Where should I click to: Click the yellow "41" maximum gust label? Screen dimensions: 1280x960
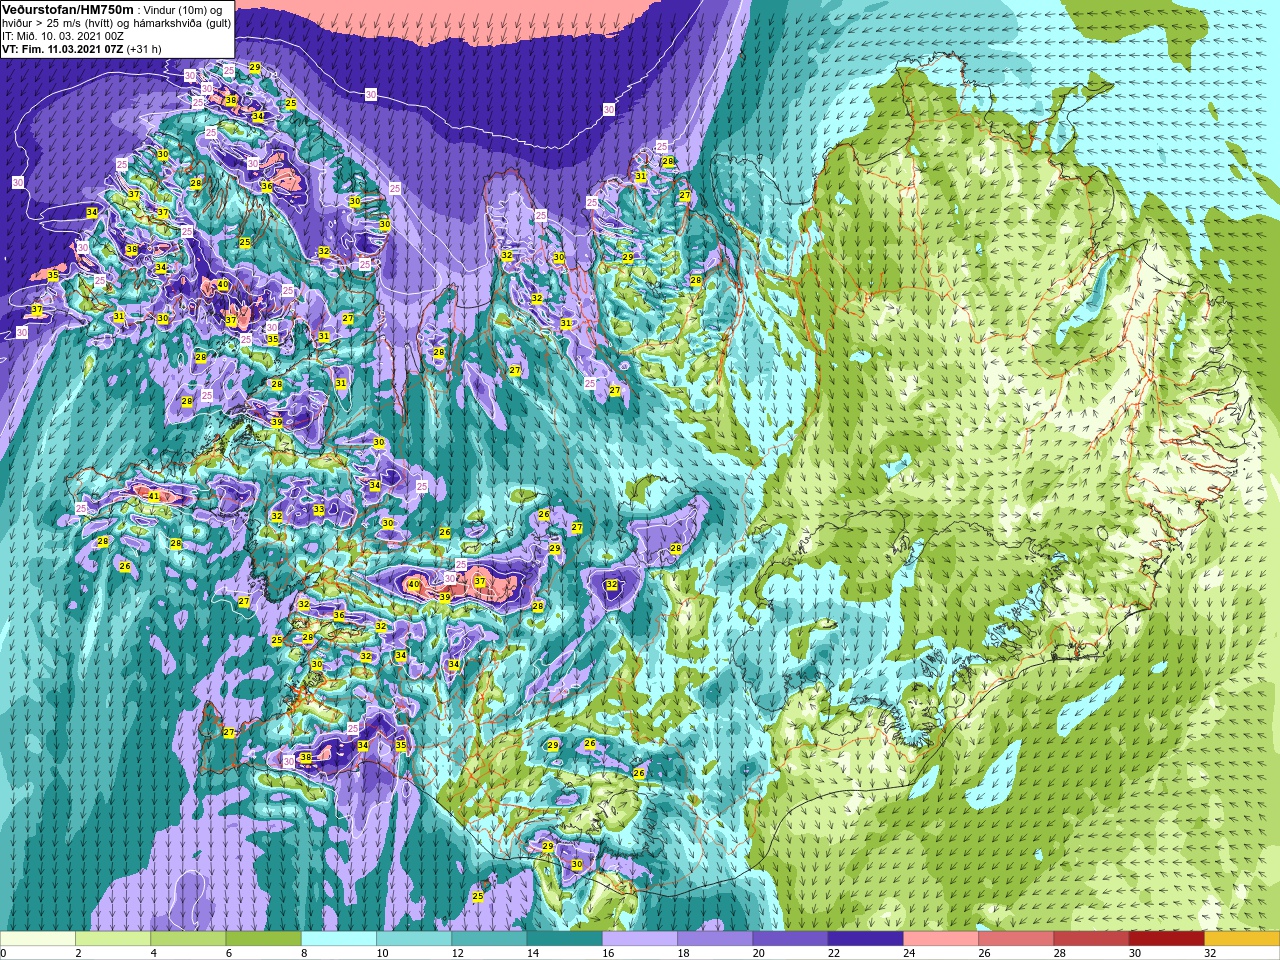point(153,496)
